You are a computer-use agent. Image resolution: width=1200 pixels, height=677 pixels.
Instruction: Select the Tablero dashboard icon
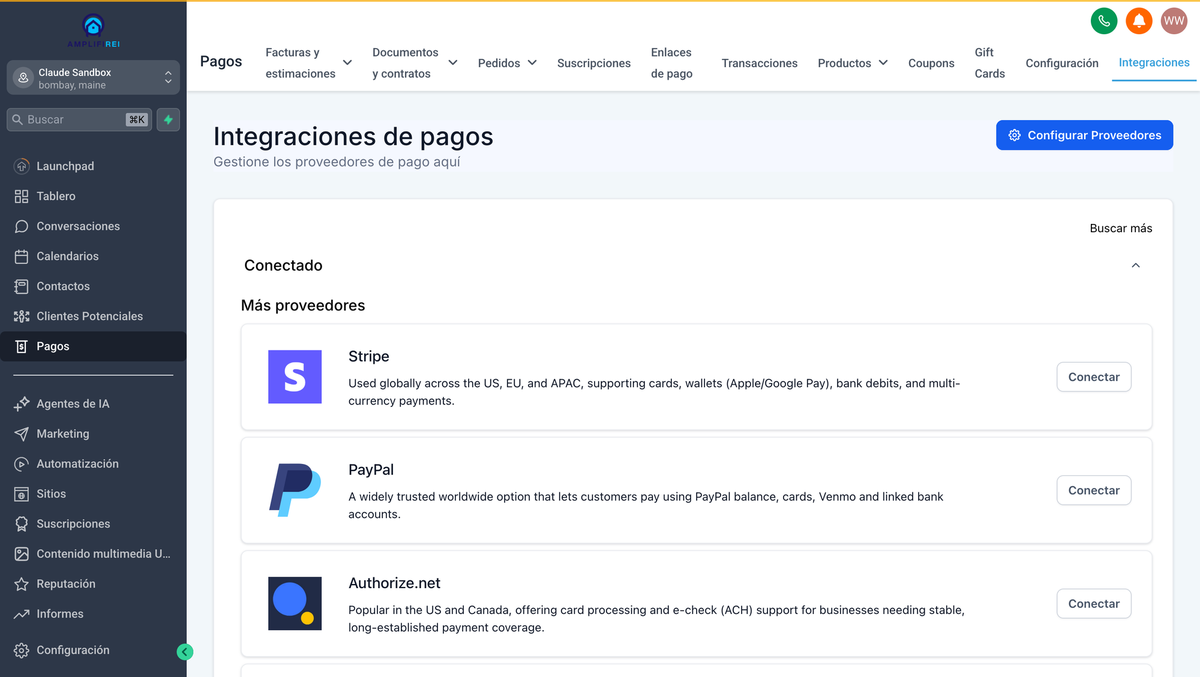[22, 196]
